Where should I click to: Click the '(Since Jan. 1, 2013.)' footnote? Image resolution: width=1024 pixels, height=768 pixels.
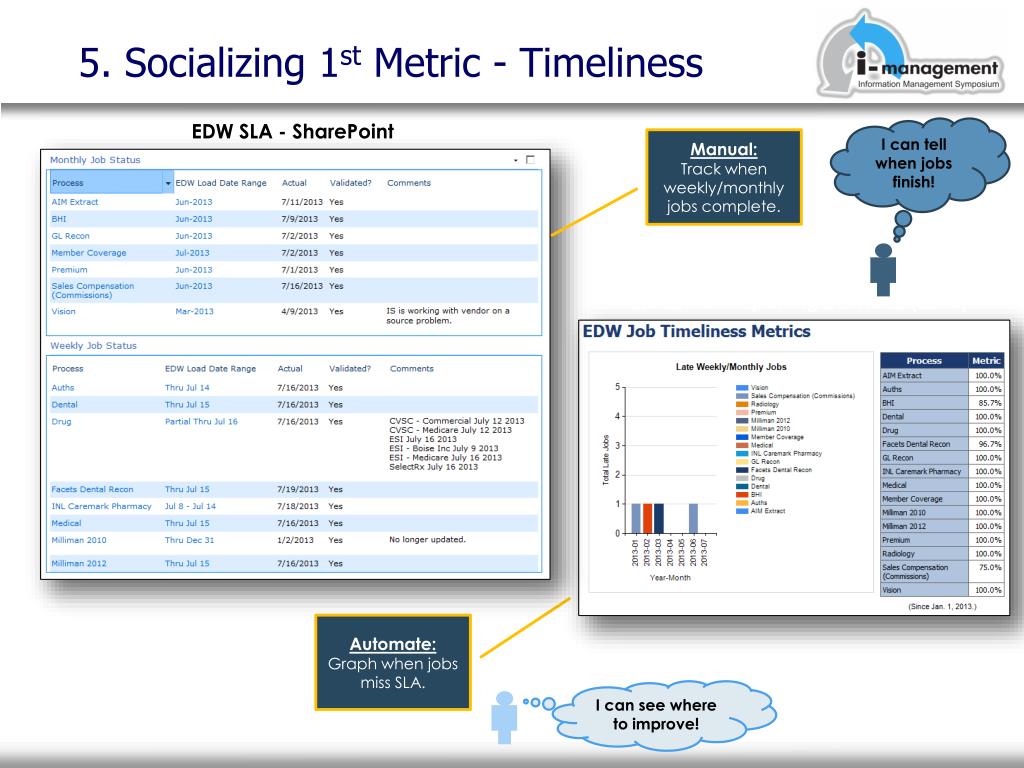point(942,607)
